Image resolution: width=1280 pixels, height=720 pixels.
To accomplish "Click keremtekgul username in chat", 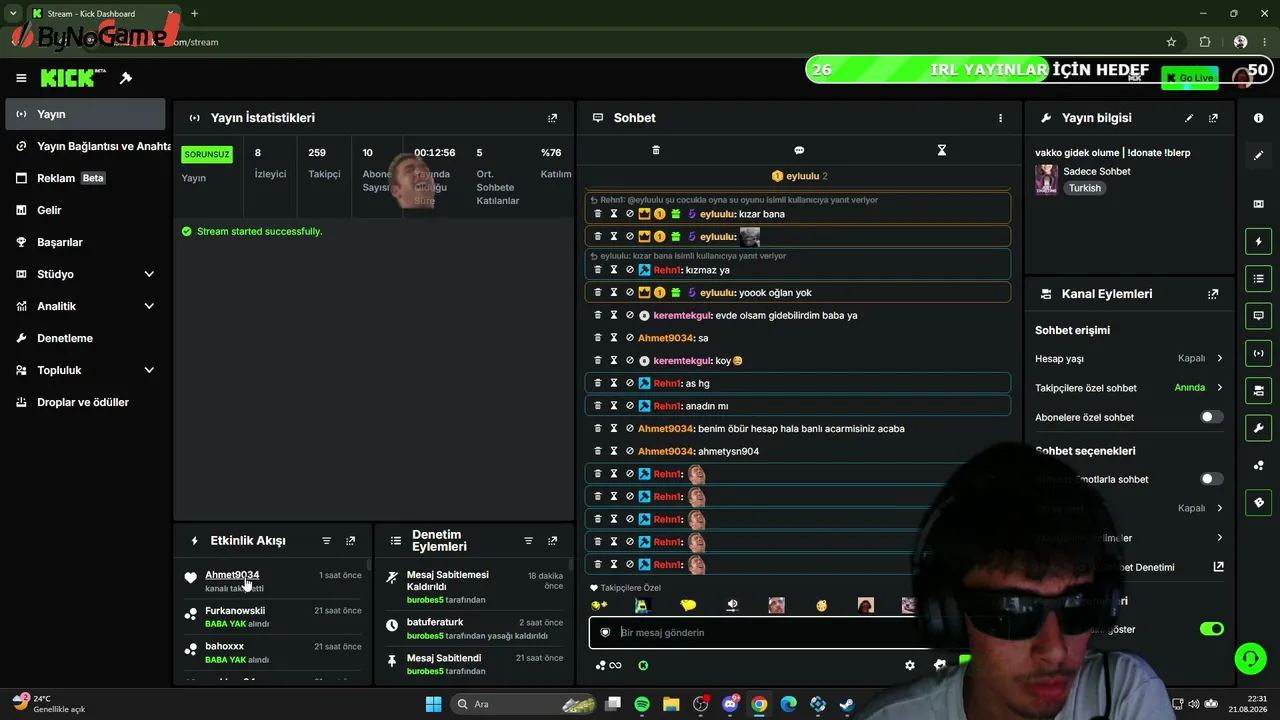I will 682,316.
